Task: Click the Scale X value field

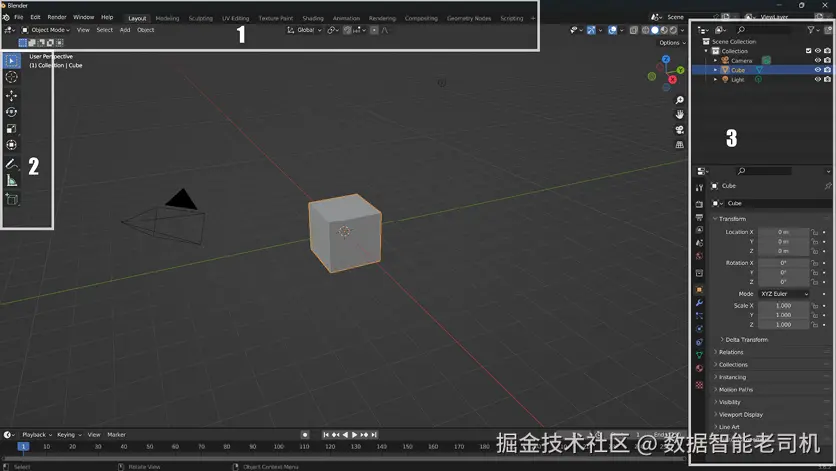Action: (783, 306)
